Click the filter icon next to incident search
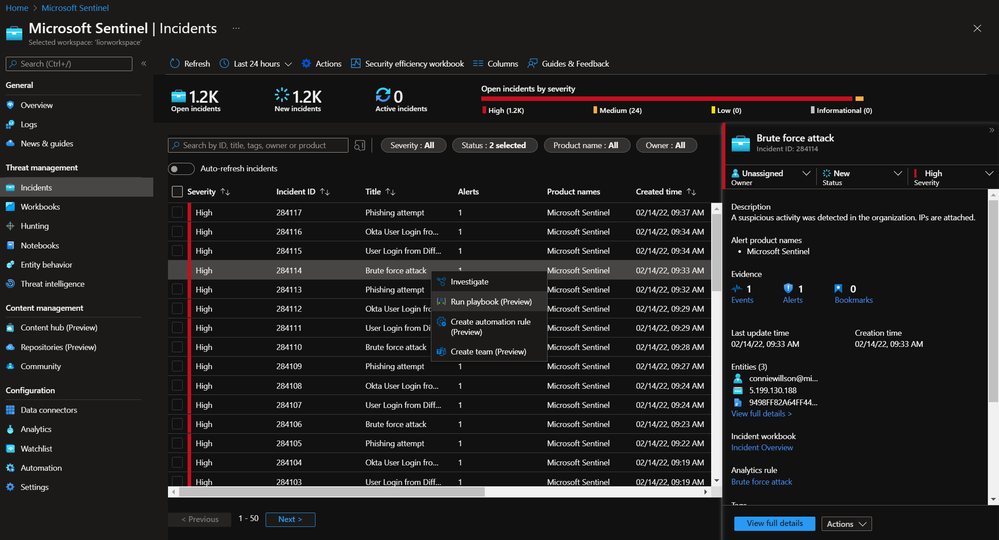The image size is (999, 540). [360, 146]
